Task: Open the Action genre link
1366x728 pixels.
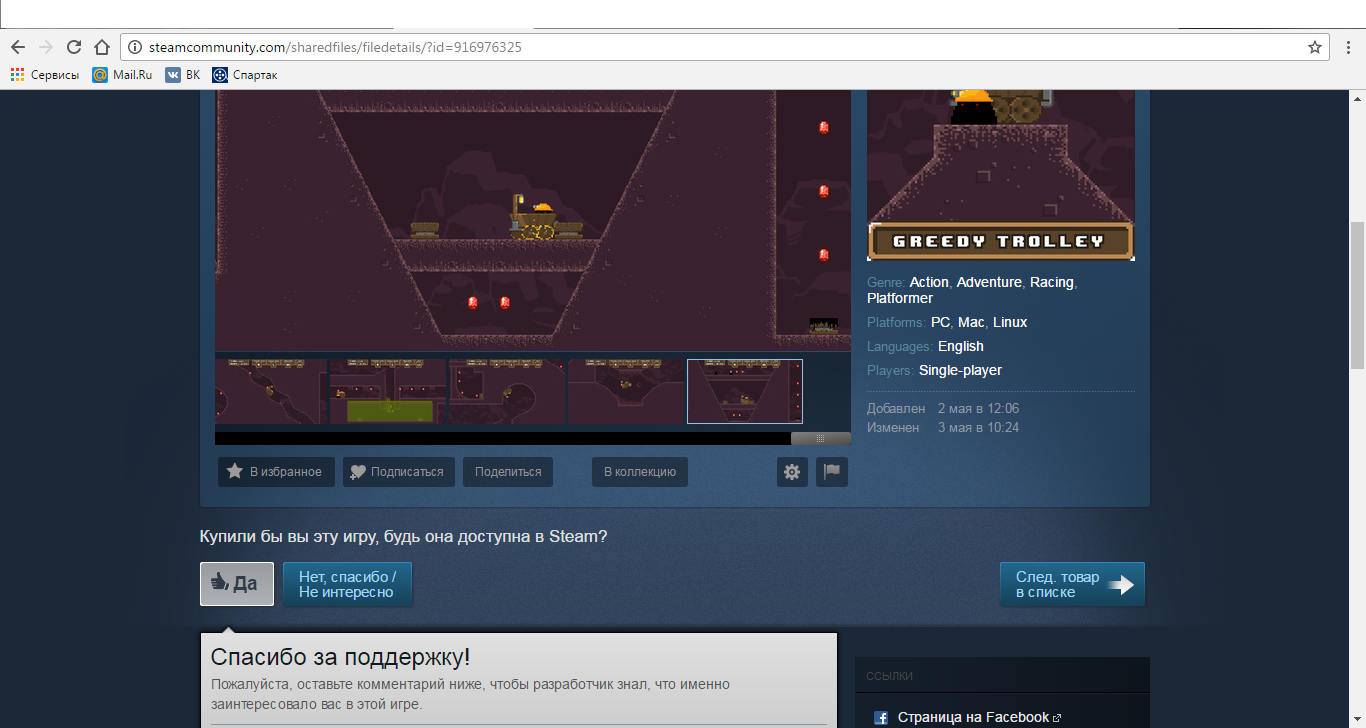Action: [929, 282]
